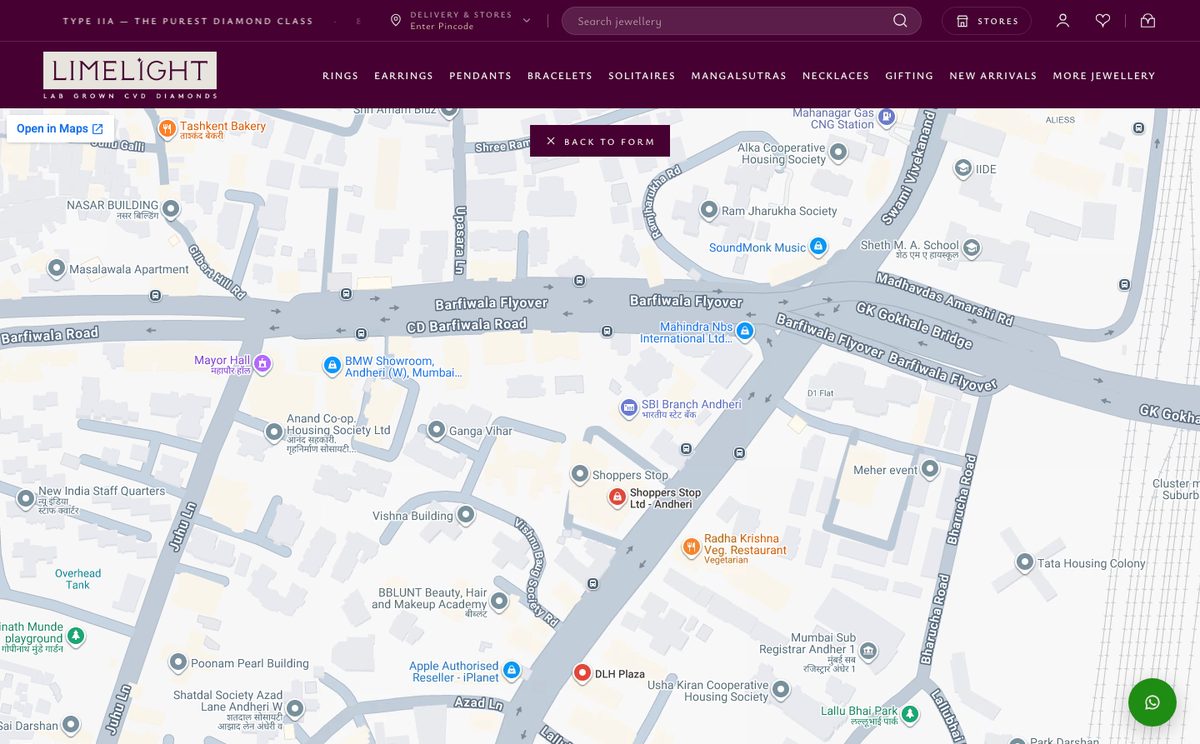Viewport: 1200px width, 744px height.
Task: Click the Stores button
Action: tap(987, 21)
